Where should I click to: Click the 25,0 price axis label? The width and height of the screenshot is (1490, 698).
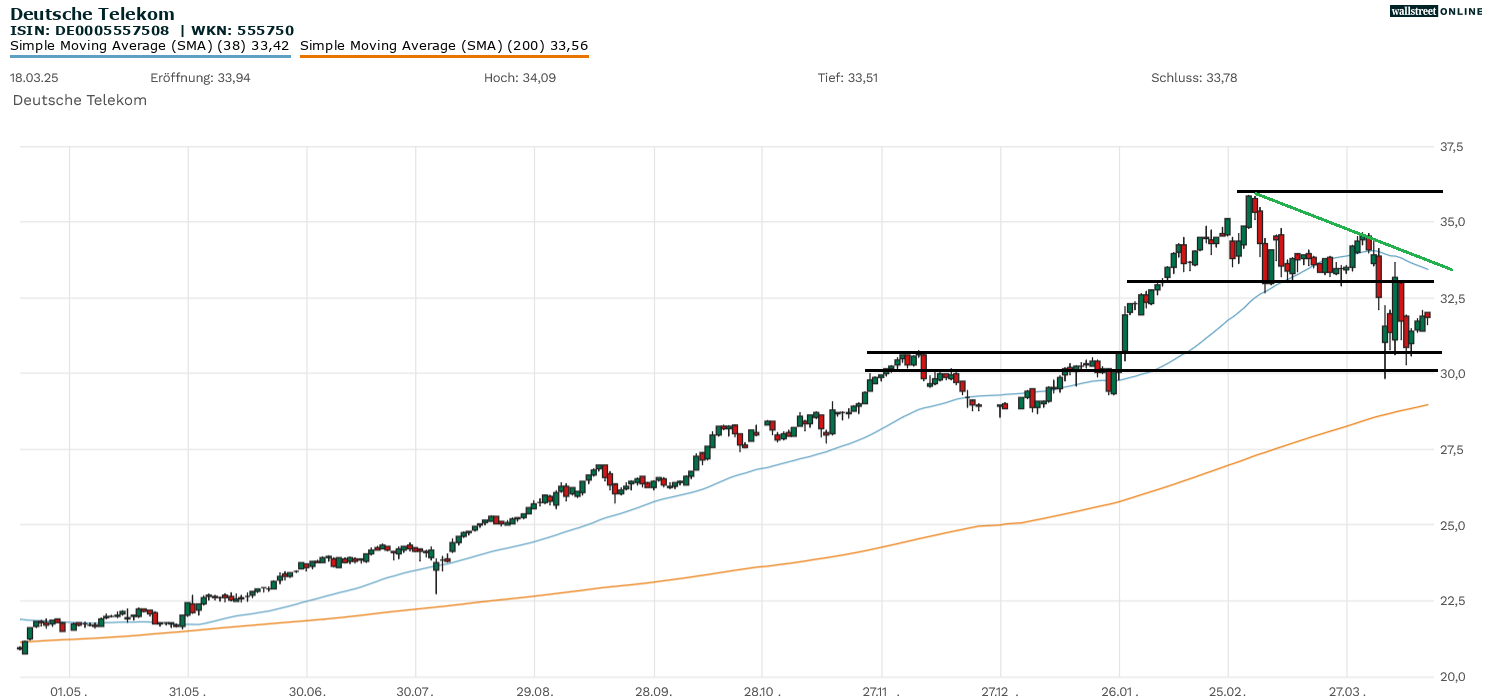(x=1451, y=525)
